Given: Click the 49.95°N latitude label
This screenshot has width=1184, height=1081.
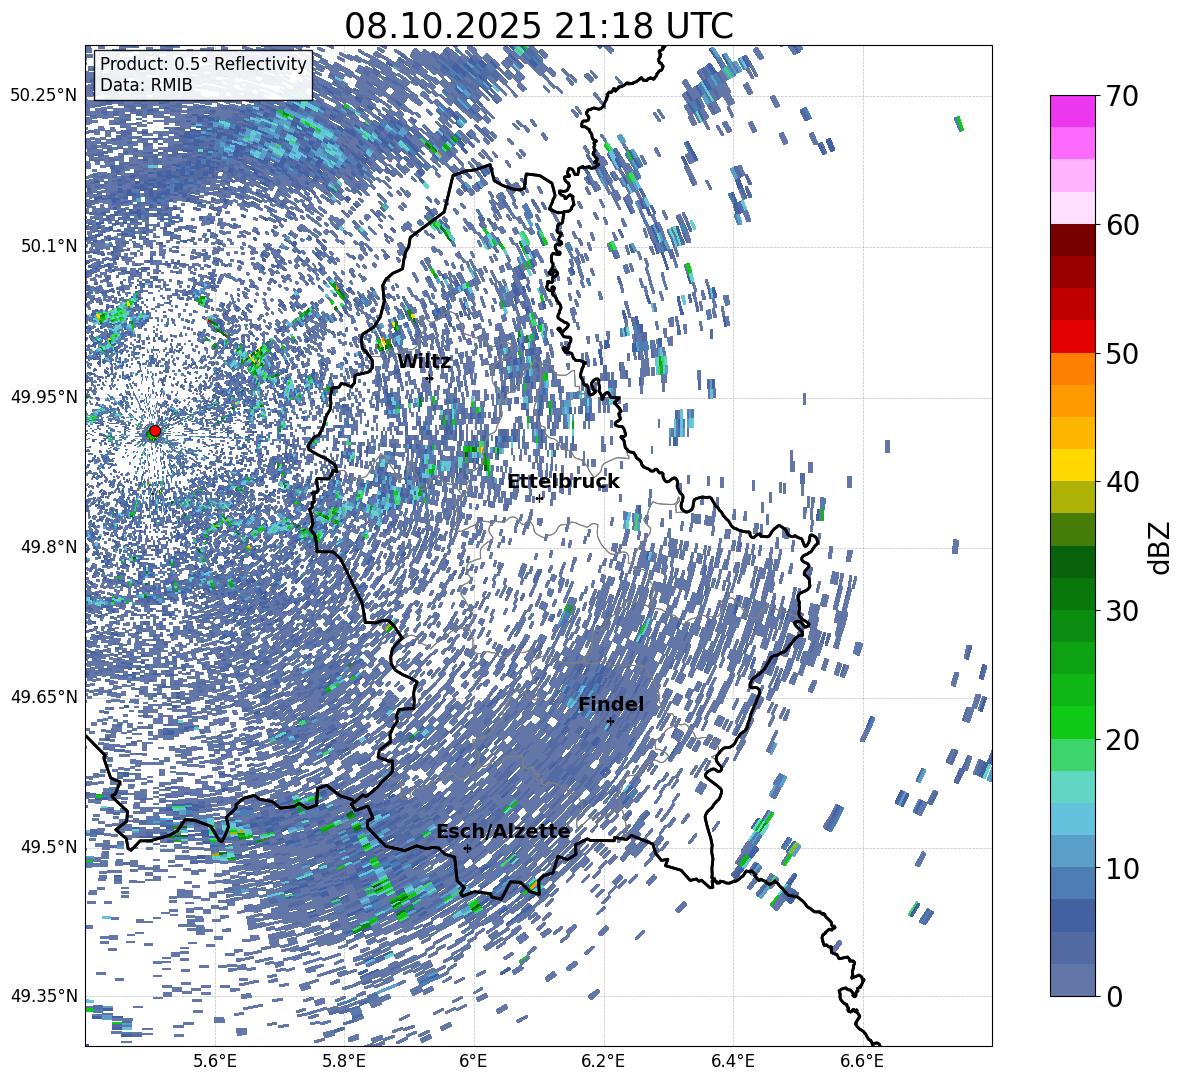Looking at the screenshot, I should [x=44, y=396].
